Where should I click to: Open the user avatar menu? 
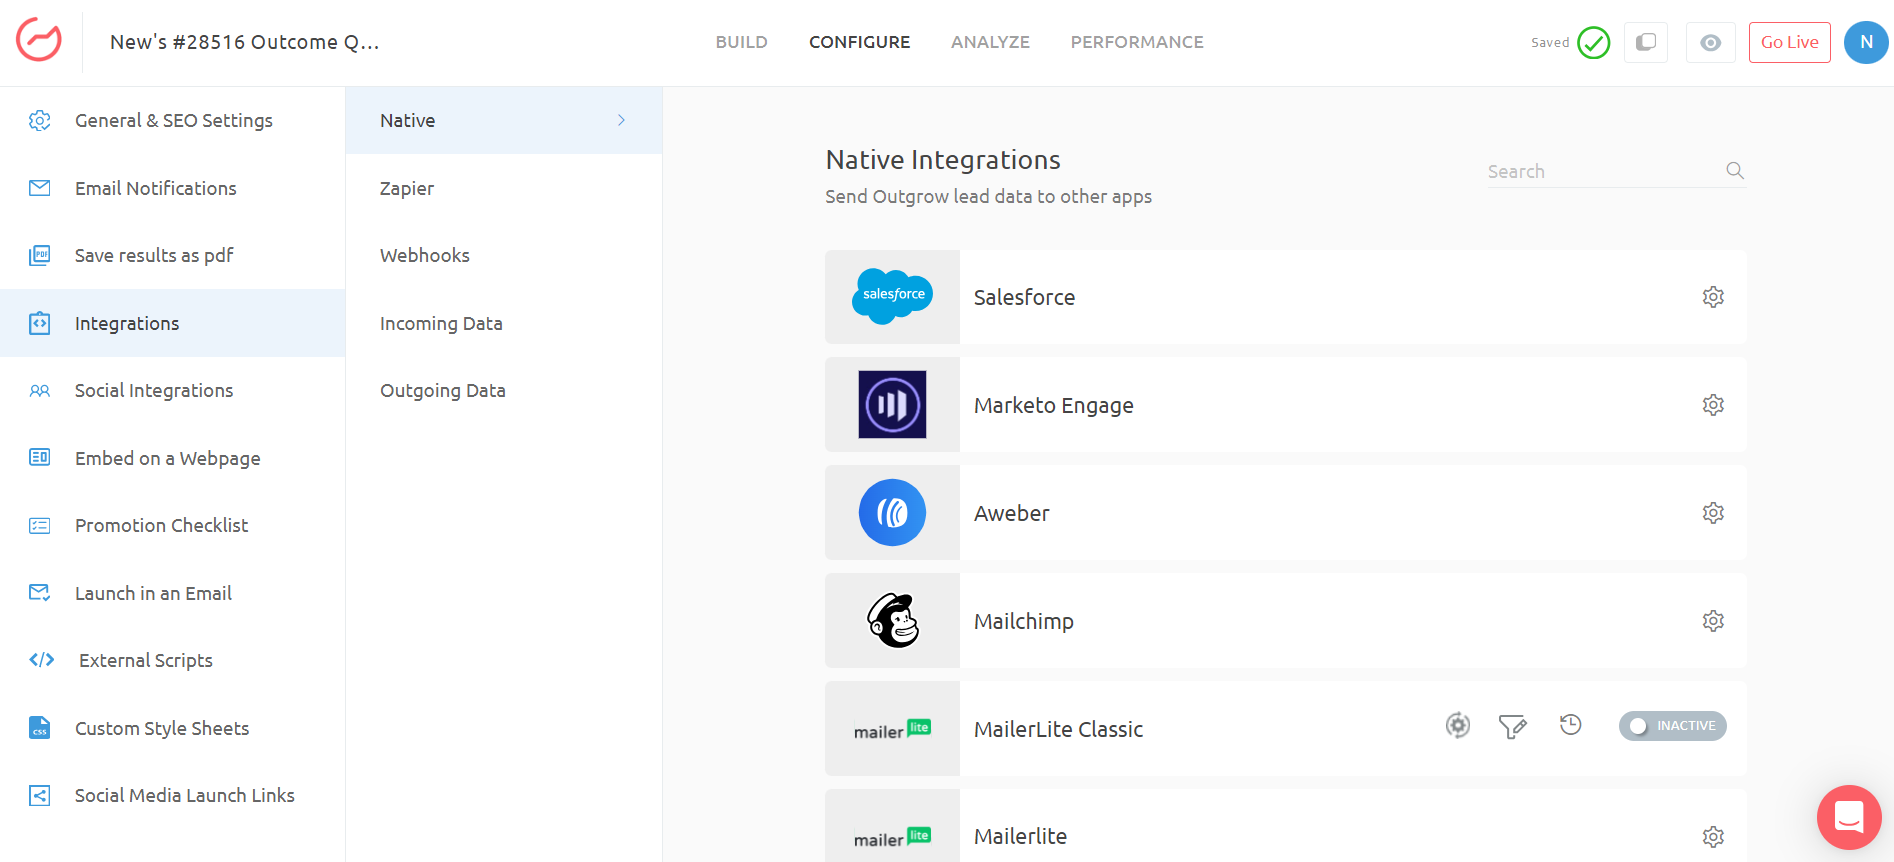[1865, 42]
